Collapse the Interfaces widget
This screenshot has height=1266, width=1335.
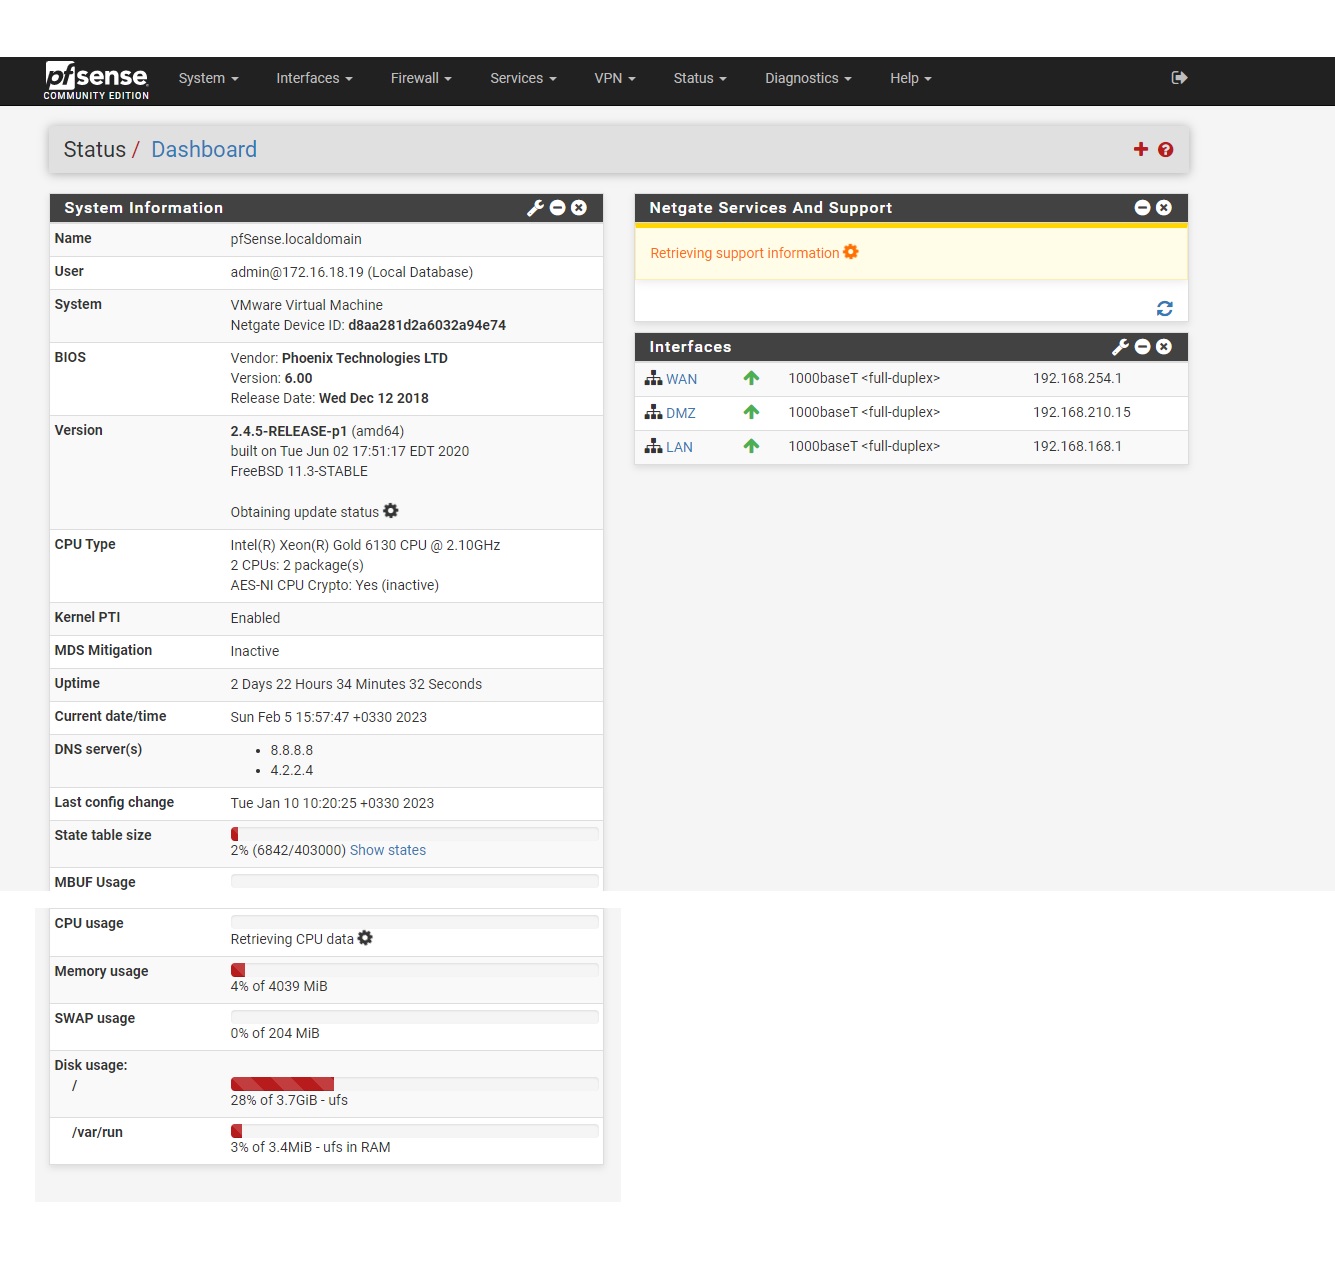pos(1142,347)
